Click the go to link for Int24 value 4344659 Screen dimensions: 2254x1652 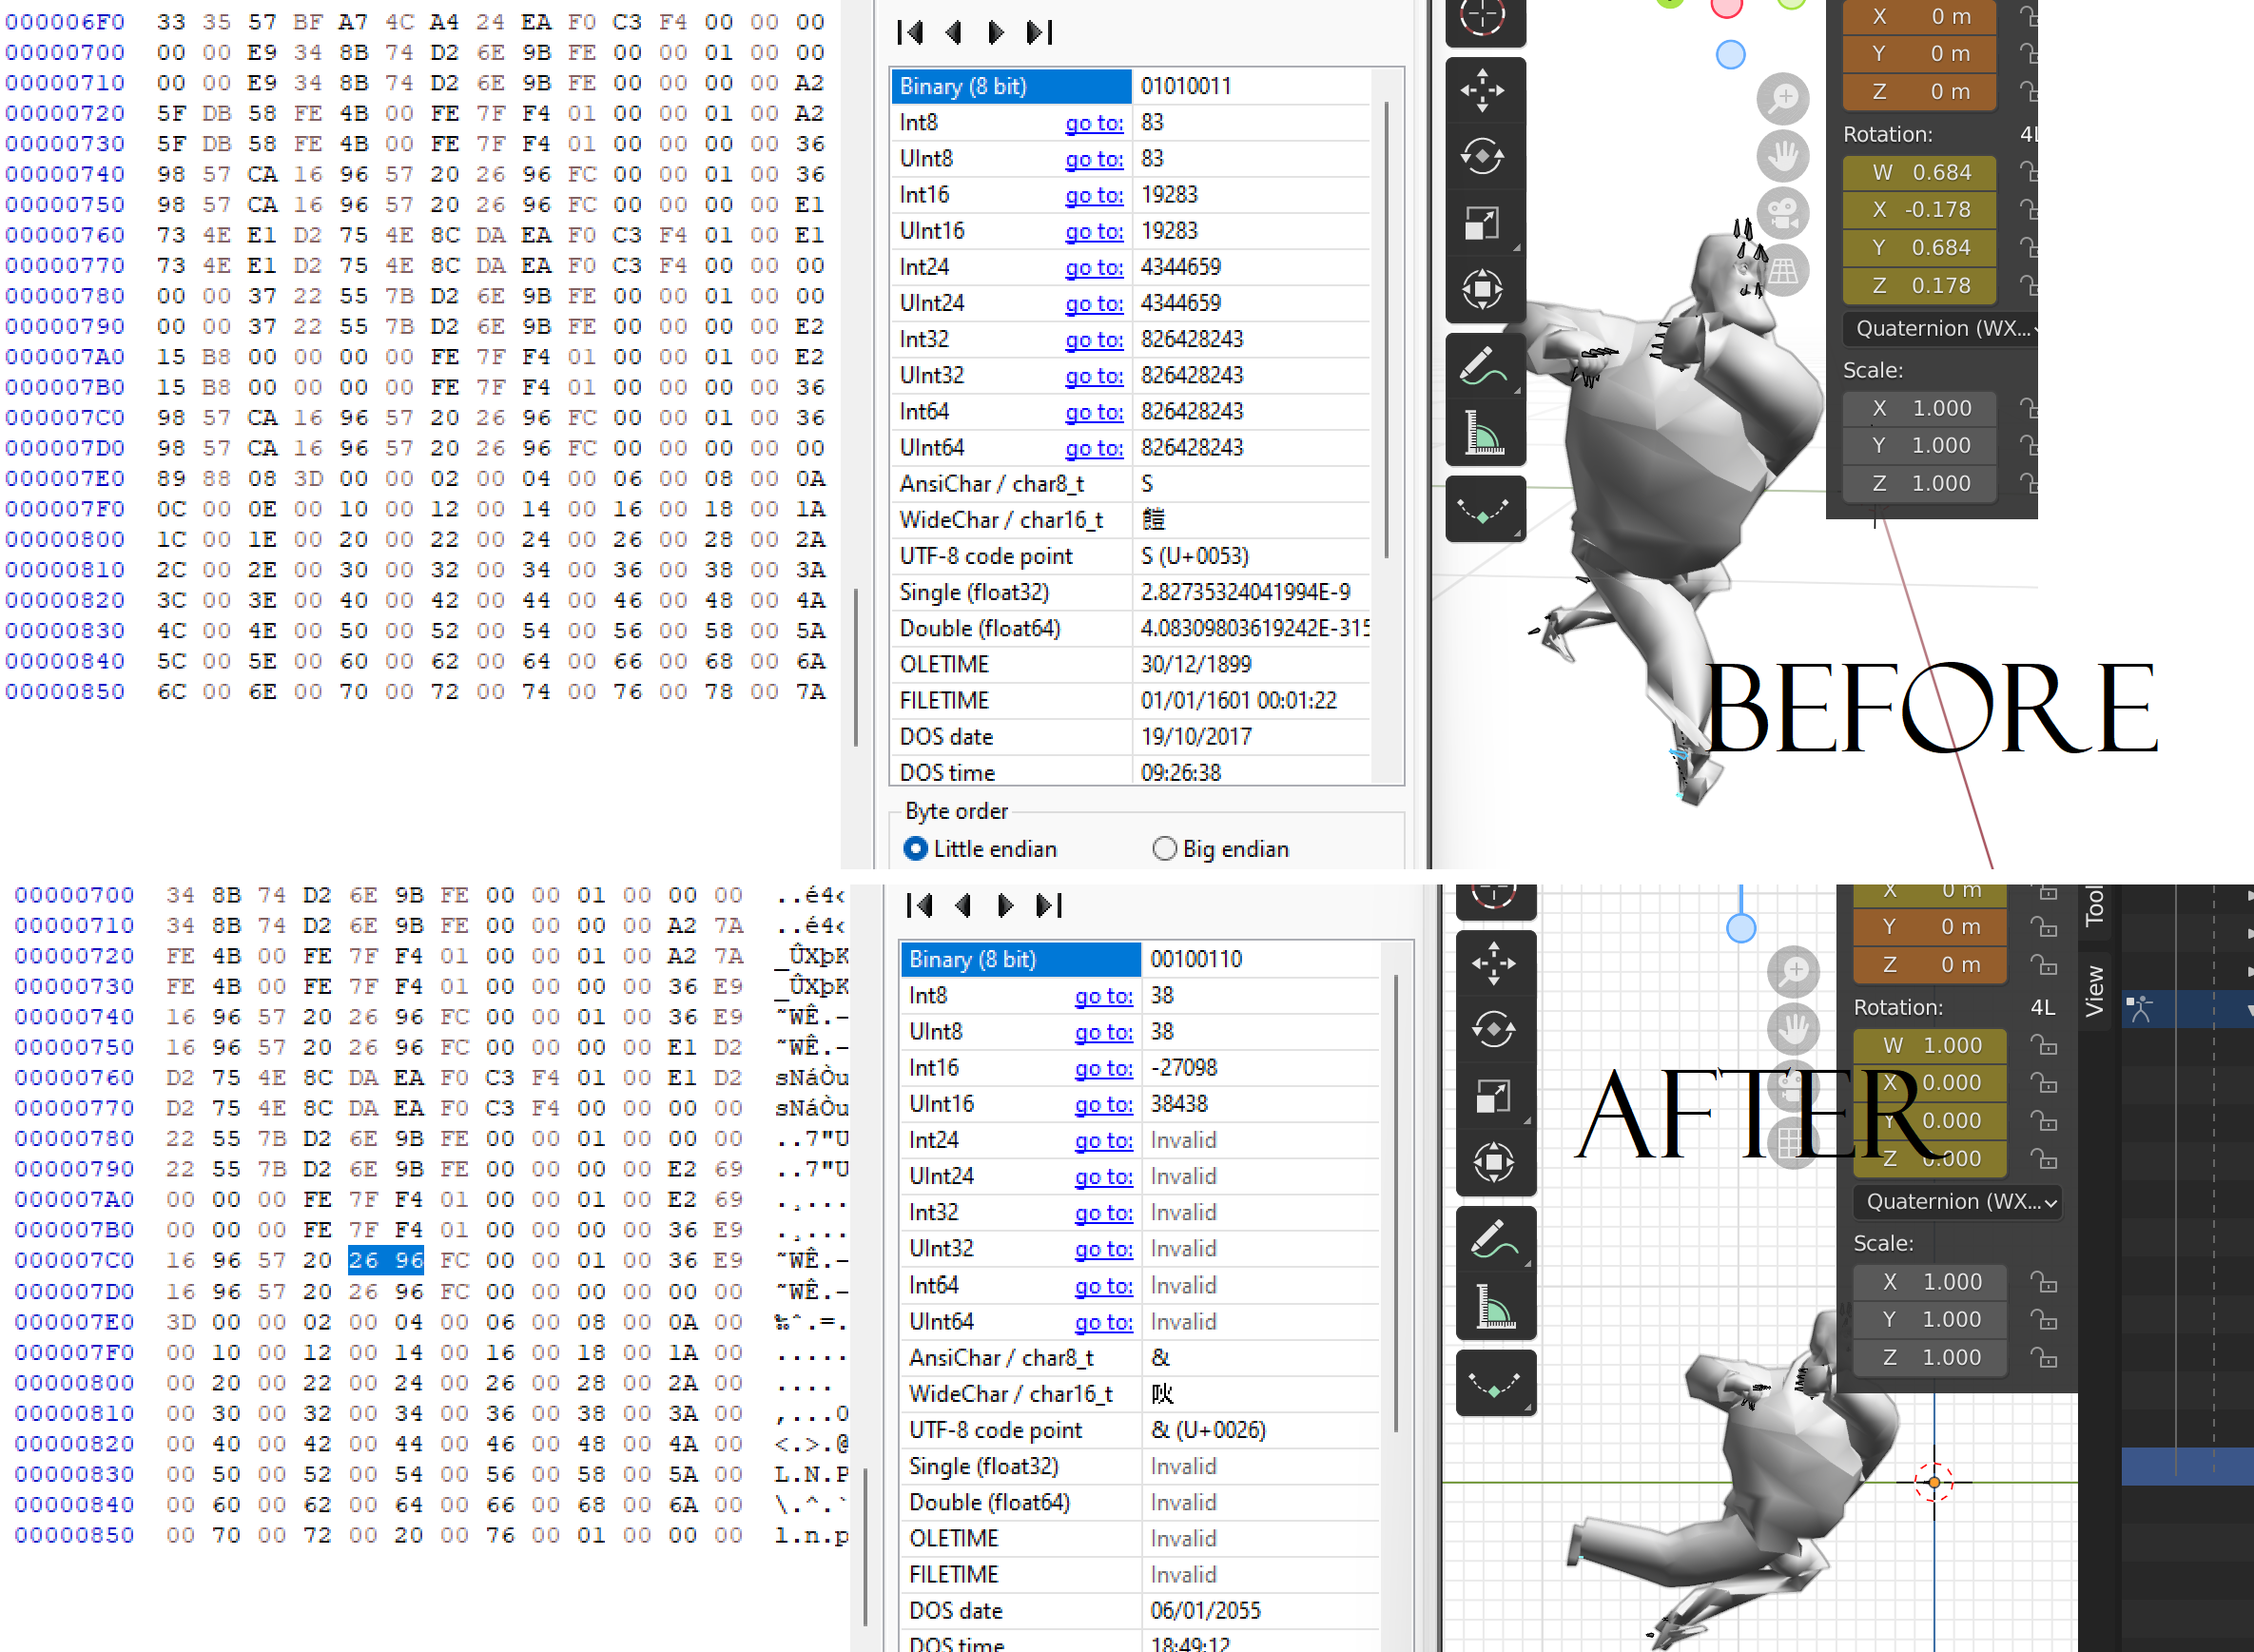[x=1094, y=267]
